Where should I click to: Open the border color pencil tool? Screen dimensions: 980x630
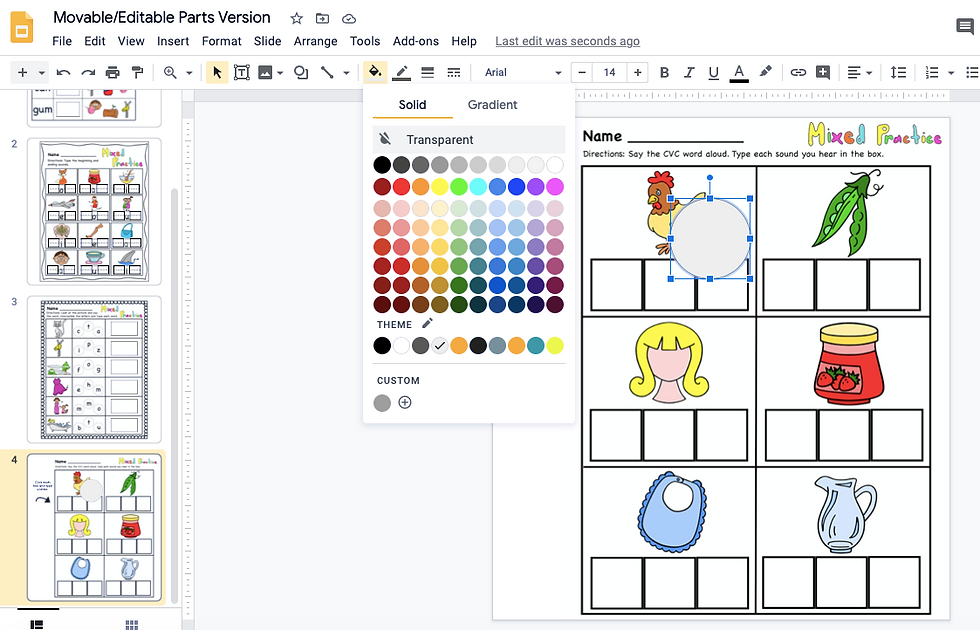pyautogui.click(x=401, y=72)
